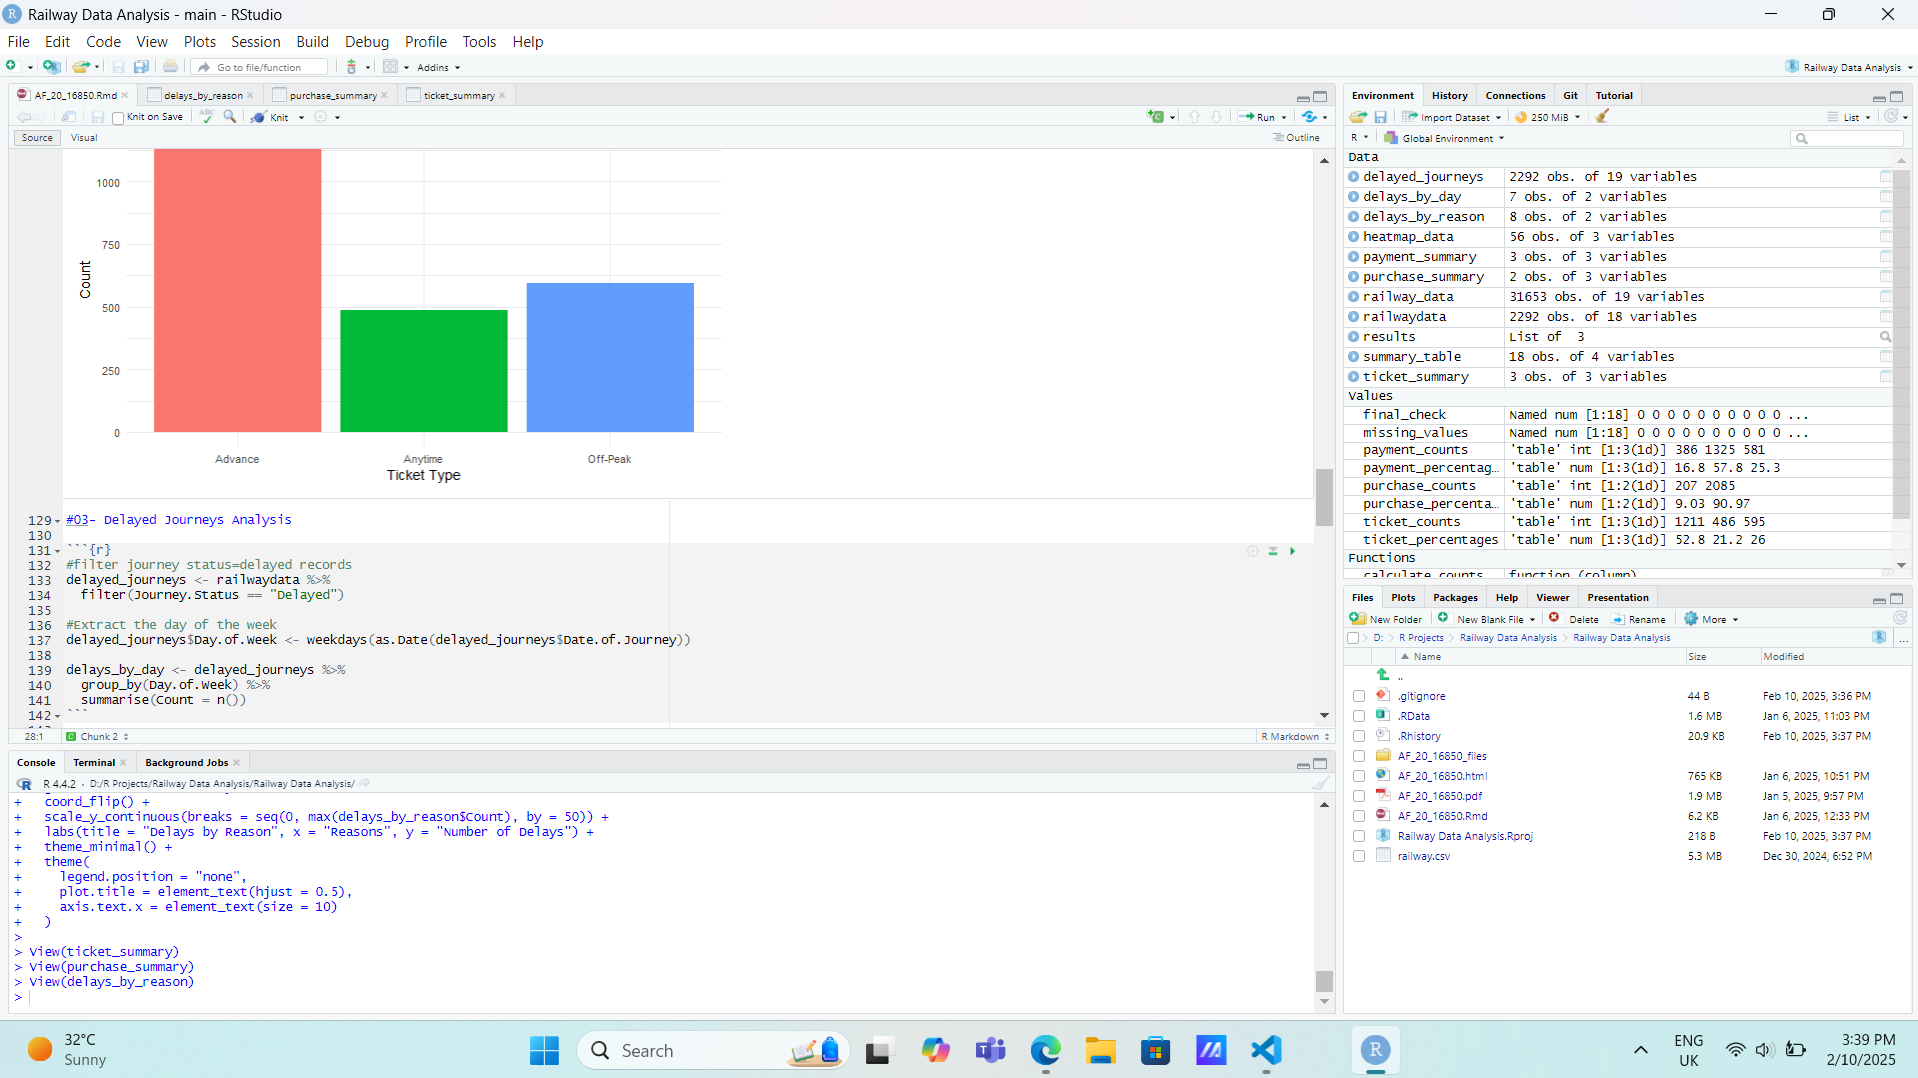The height and width of the screenshot is (1078, 1918).
Task: Insert a new code chunk icon
Action: [1156, 117]
